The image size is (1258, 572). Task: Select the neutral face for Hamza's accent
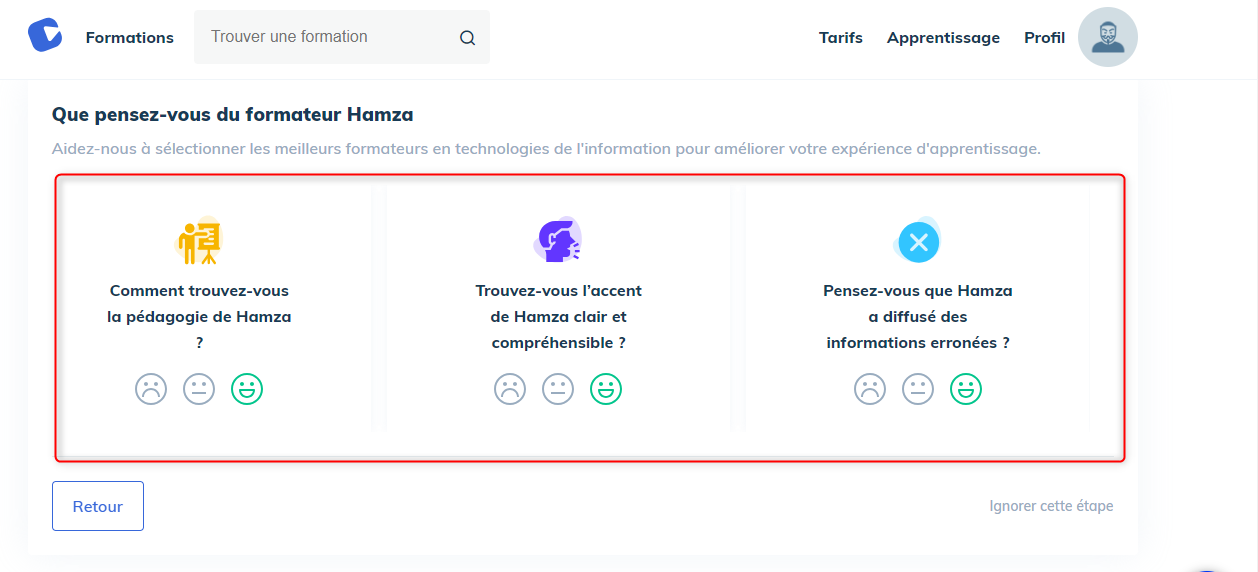pos(558,389)
